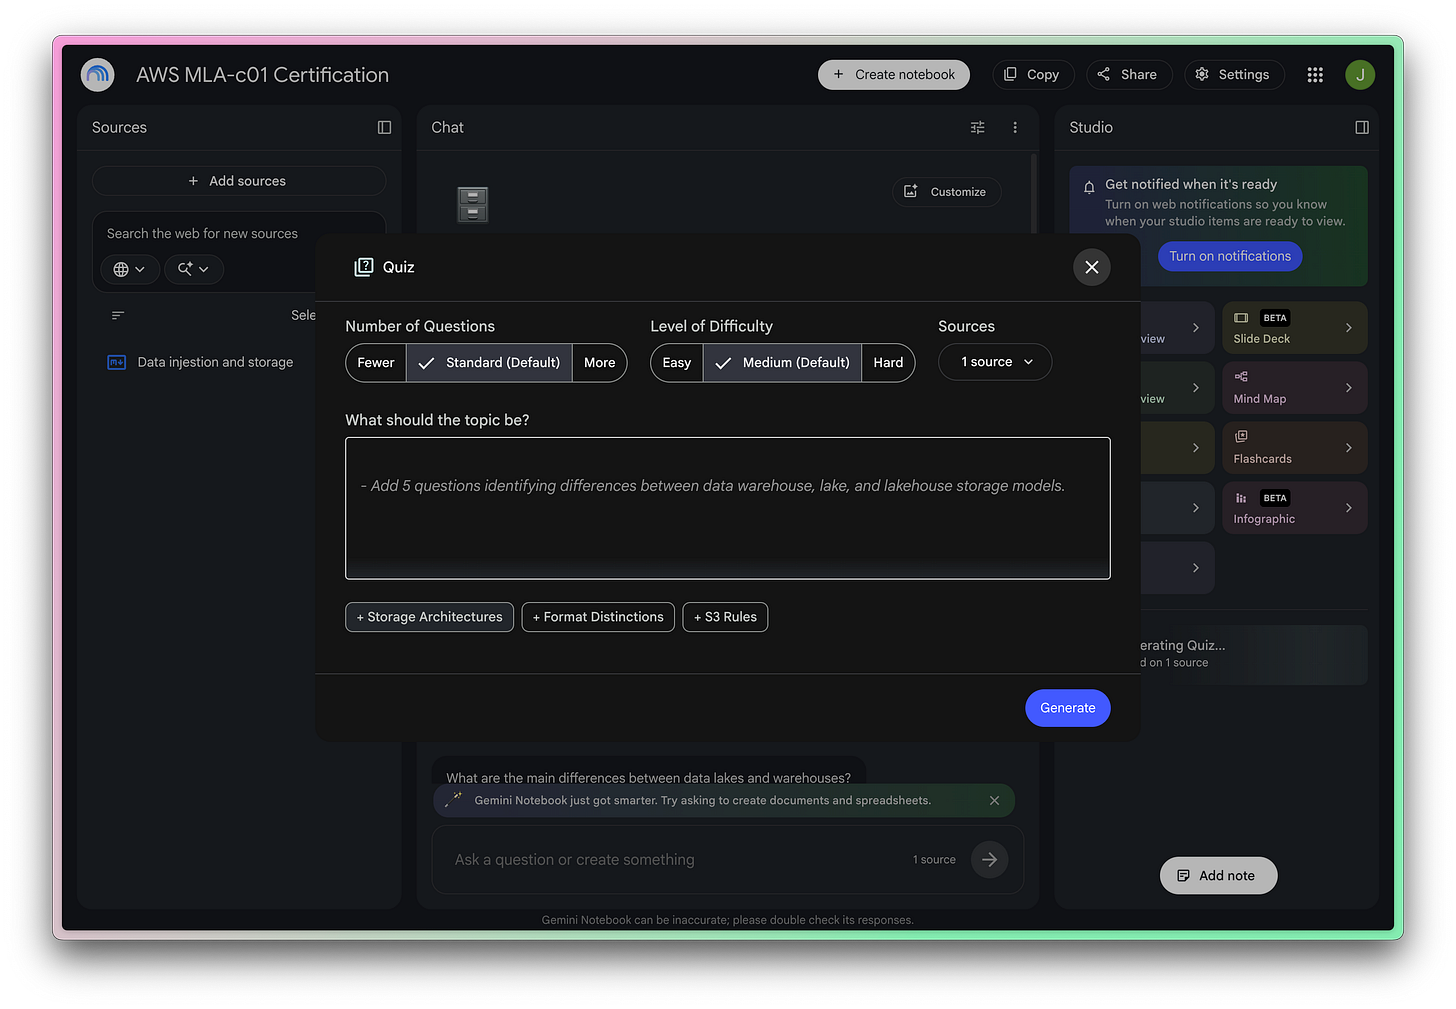Click the Create notebook button
The height and width of the screenshot is (1009, 1456).
click(x=894, y=75)
